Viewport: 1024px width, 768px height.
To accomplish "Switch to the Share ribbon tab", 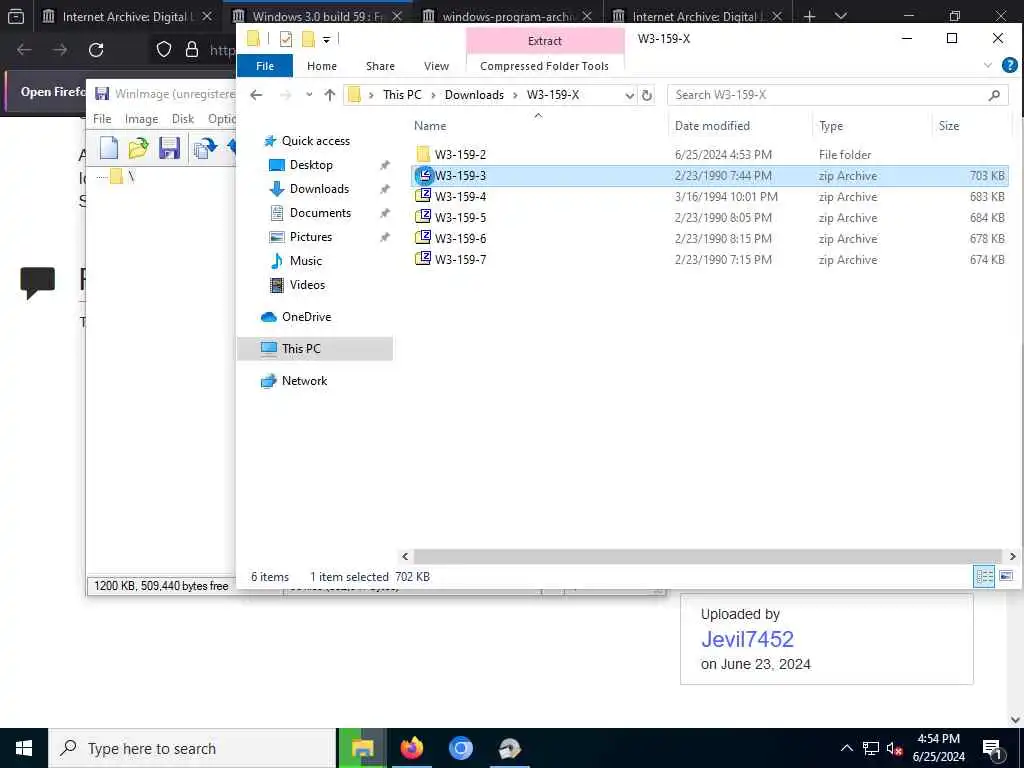I will click(380, 66).
